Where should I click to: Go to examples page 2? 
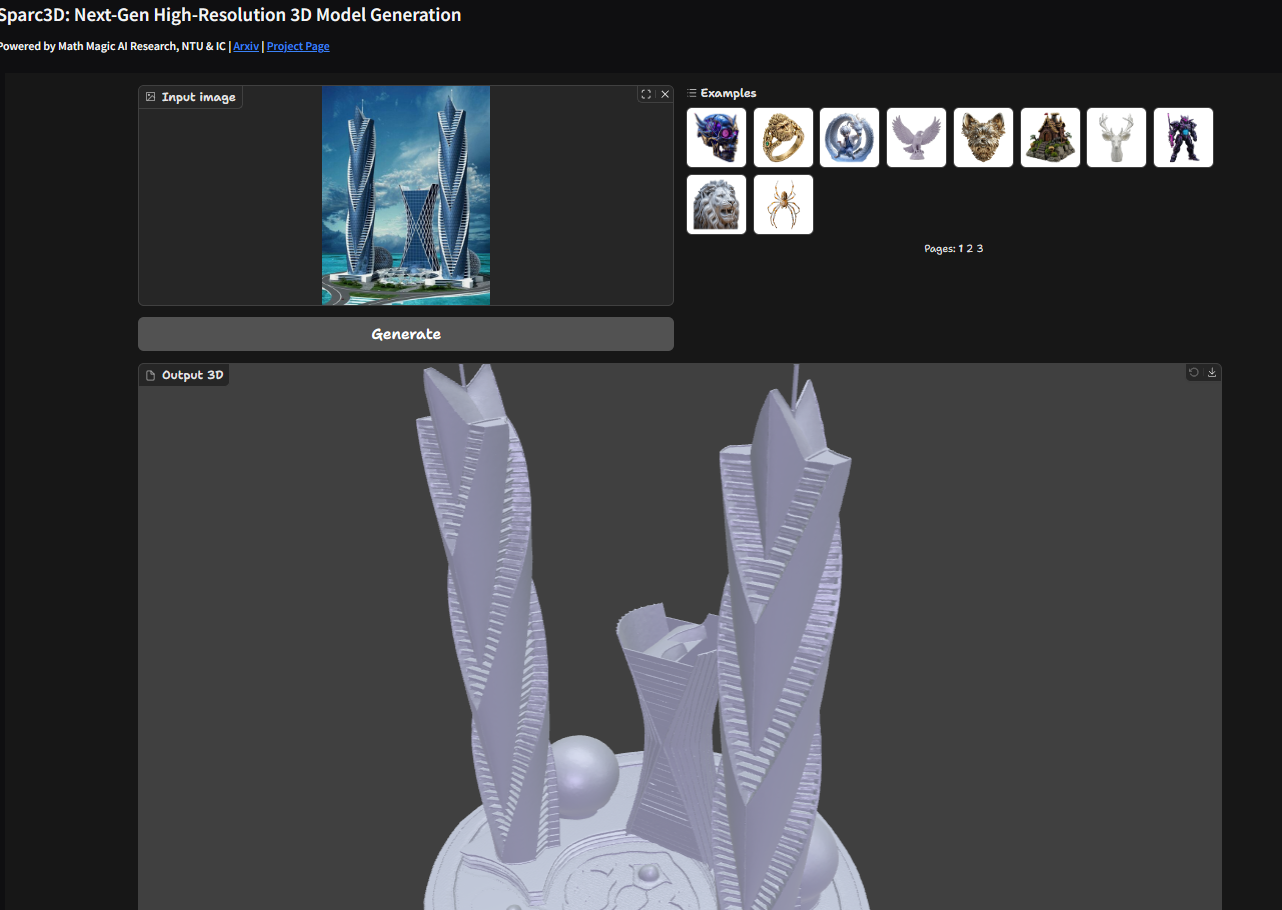click(970, 249)
